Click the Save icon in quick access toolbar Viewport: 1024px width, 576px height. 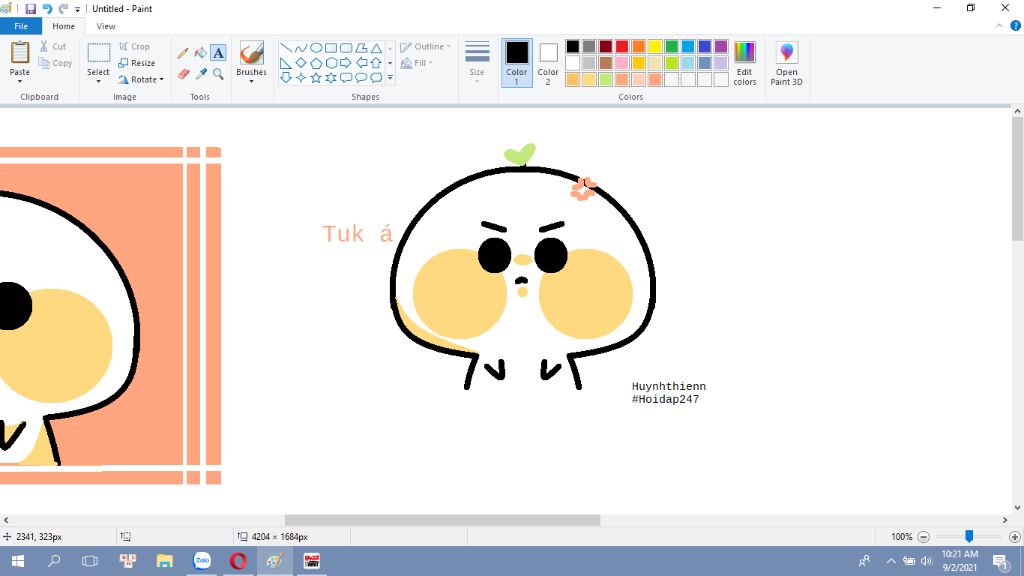30,8
